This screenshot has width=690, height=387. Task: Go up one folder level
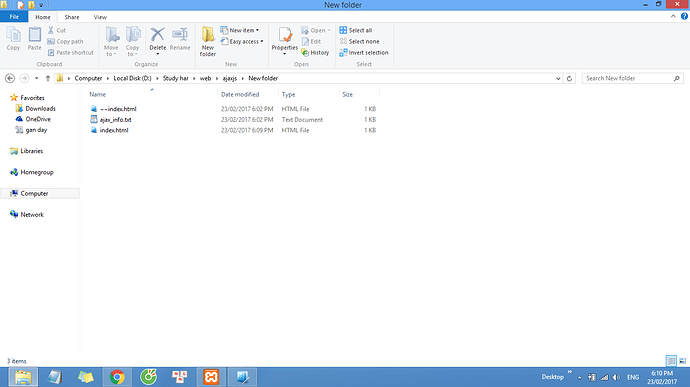pyautogui.click(x=48, y=78)
